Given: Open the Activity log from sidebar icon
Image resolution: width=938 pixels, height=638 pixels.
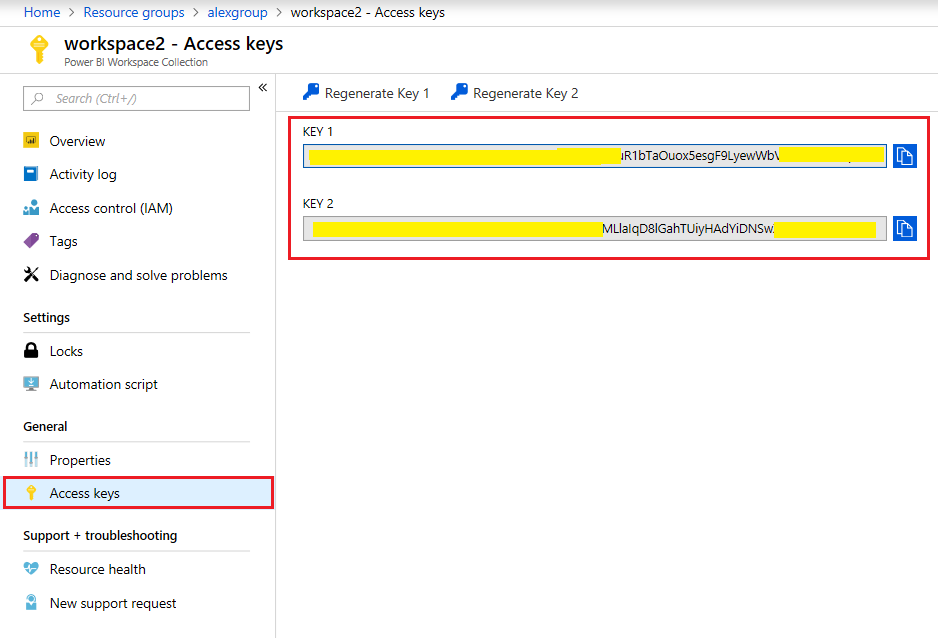Looking at the screenshot, I should coord(30,174).
